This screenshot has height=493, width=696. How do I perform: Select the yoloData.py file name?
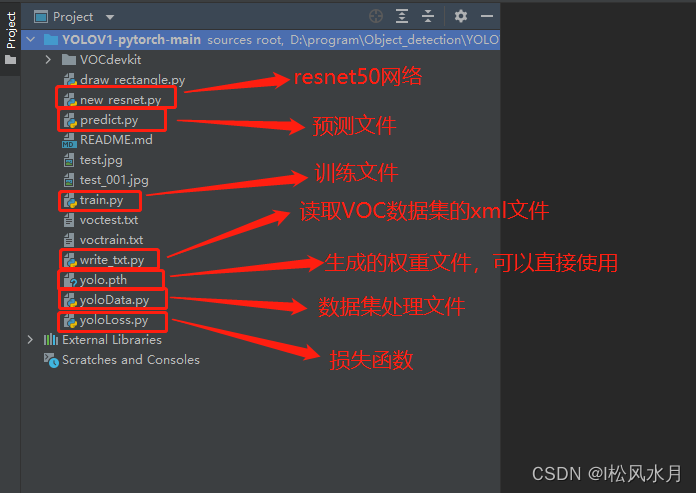114,300
